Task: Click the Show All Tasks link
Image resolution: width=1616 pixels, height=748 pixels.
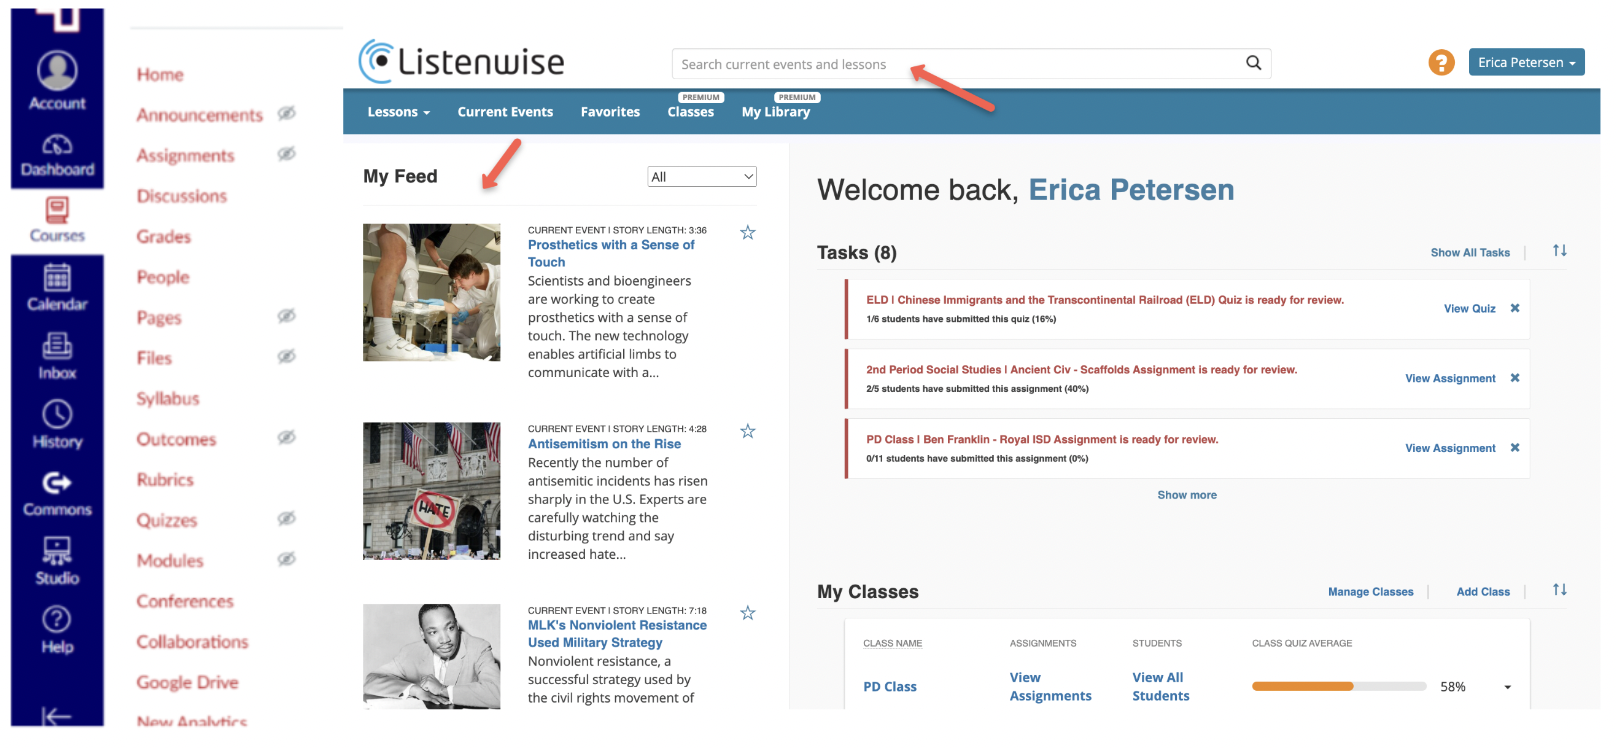Action: coord(1469,253)
